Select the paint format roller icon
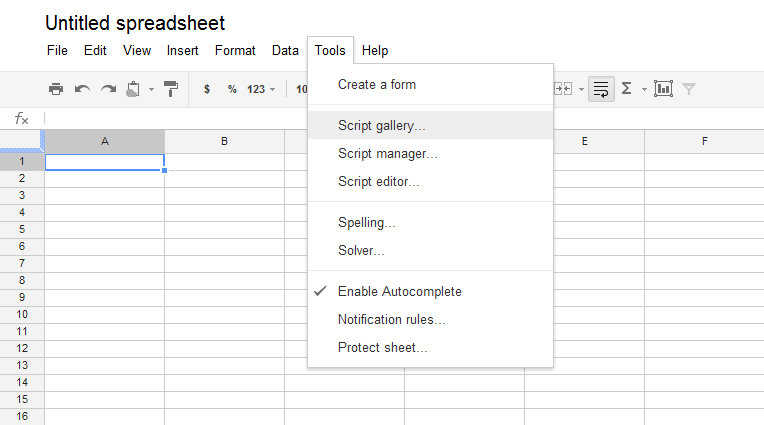The width and height of the screenshot is (764, 425). (x=171, y=89)
